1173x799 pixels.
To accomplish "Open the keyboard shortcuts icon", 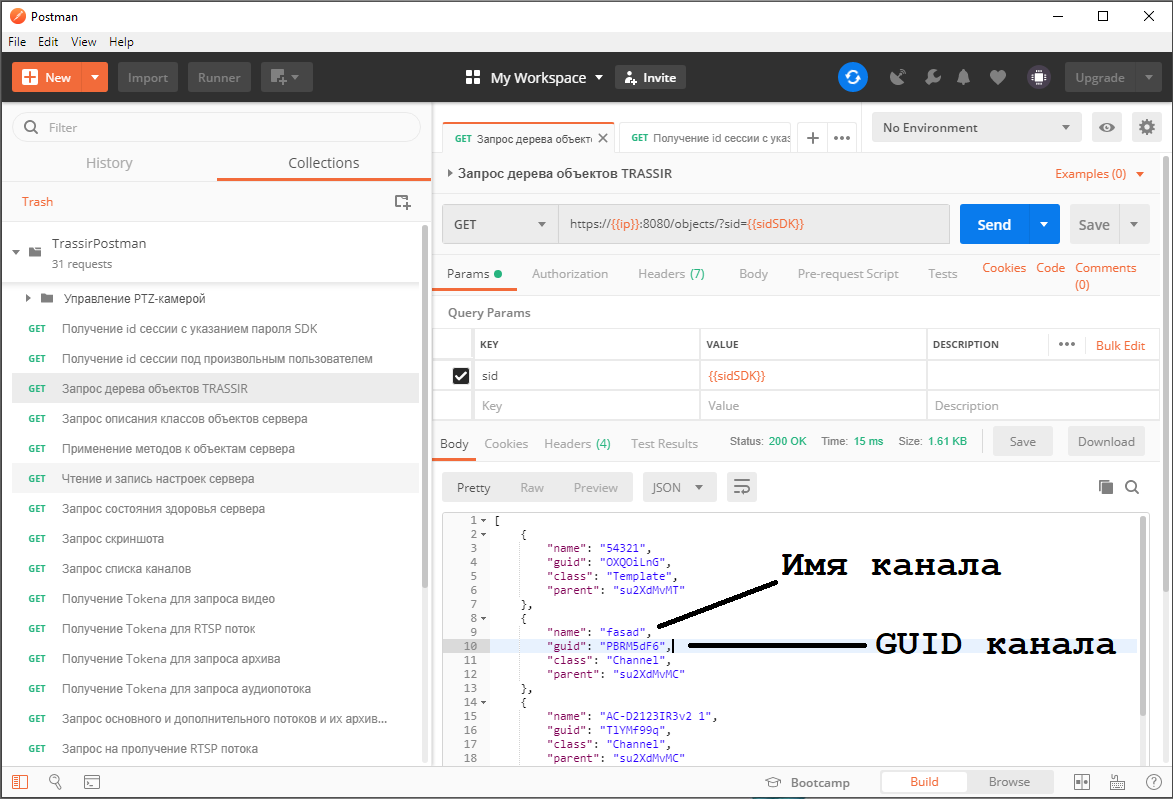I will pos(1117,782).
